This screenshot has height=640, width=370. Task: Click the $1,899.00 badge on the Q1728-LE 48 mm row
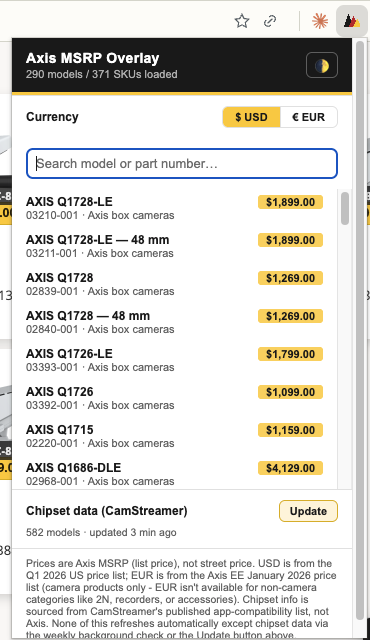click(290, 240)
